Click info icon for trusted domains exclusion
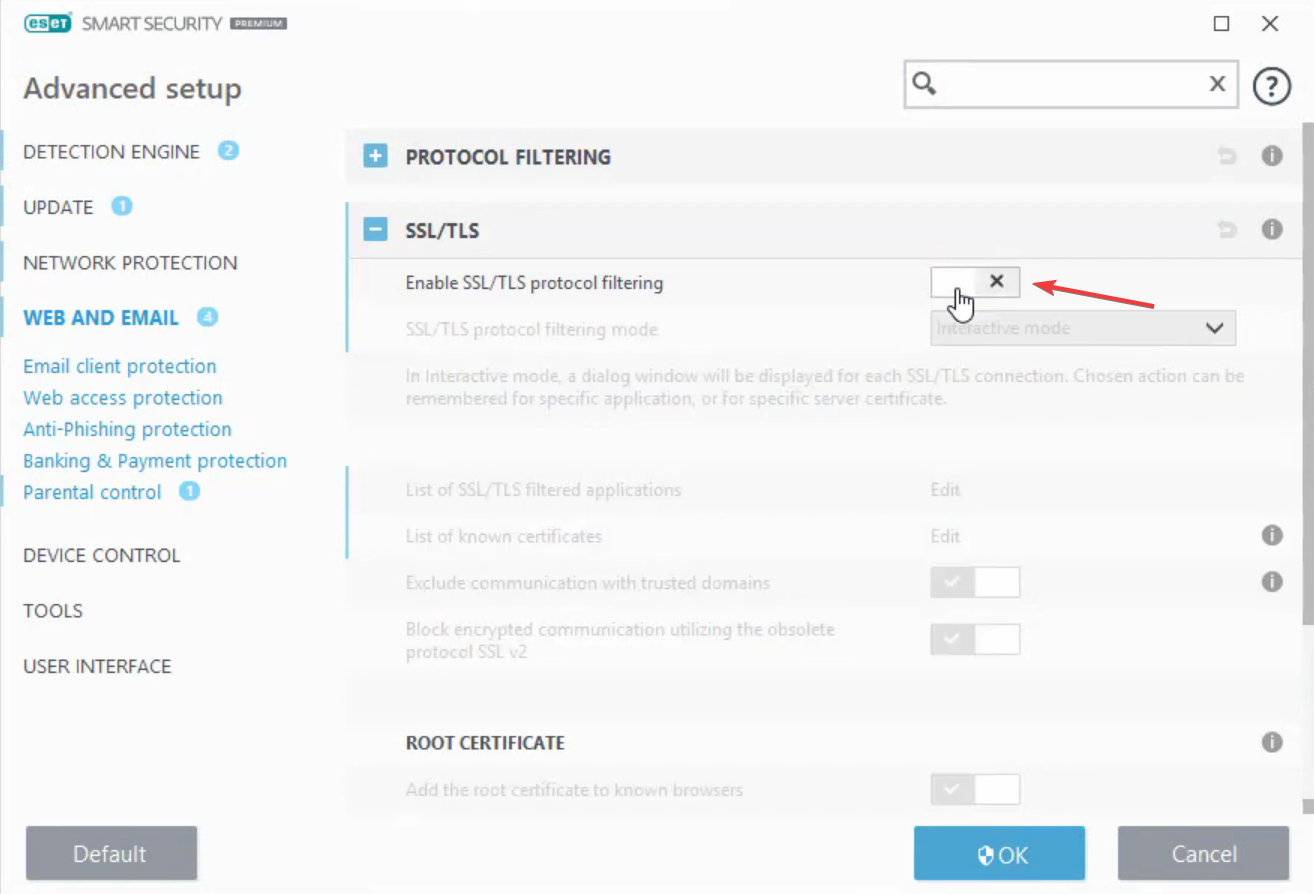This screenshot has width=1314, height=894. click(x=1272, y=581)
